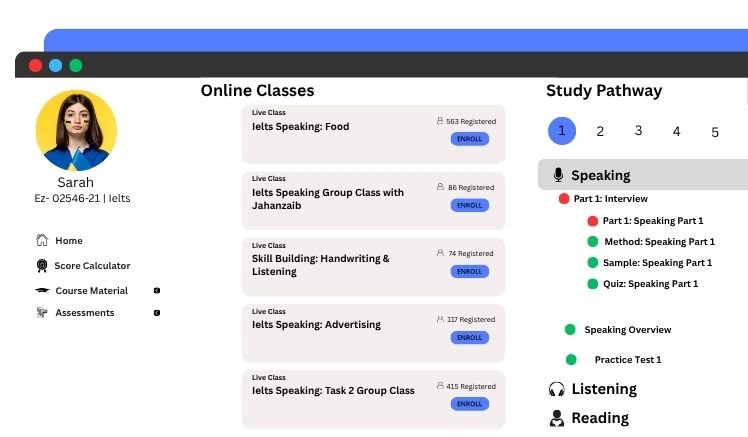Switch to Study Pathway step 2

(x=600, y=131)
